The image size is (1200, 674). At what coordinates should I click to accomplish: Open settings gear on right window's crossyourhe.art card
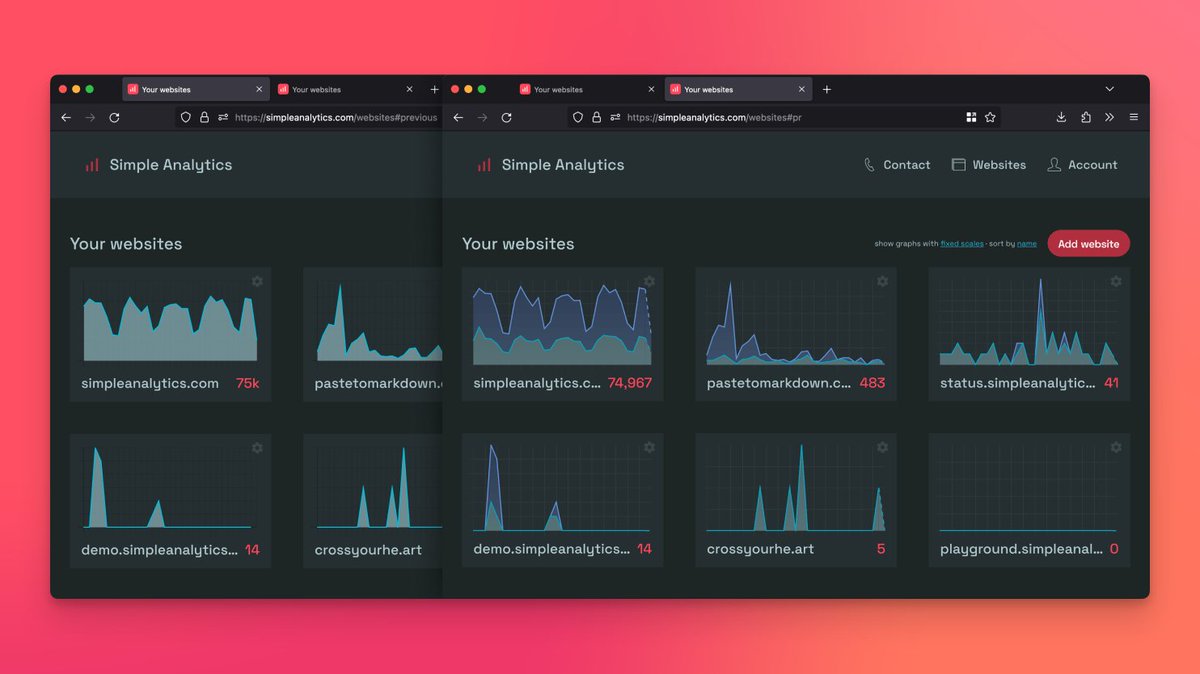pyautogui.click(x=882, y=447)
